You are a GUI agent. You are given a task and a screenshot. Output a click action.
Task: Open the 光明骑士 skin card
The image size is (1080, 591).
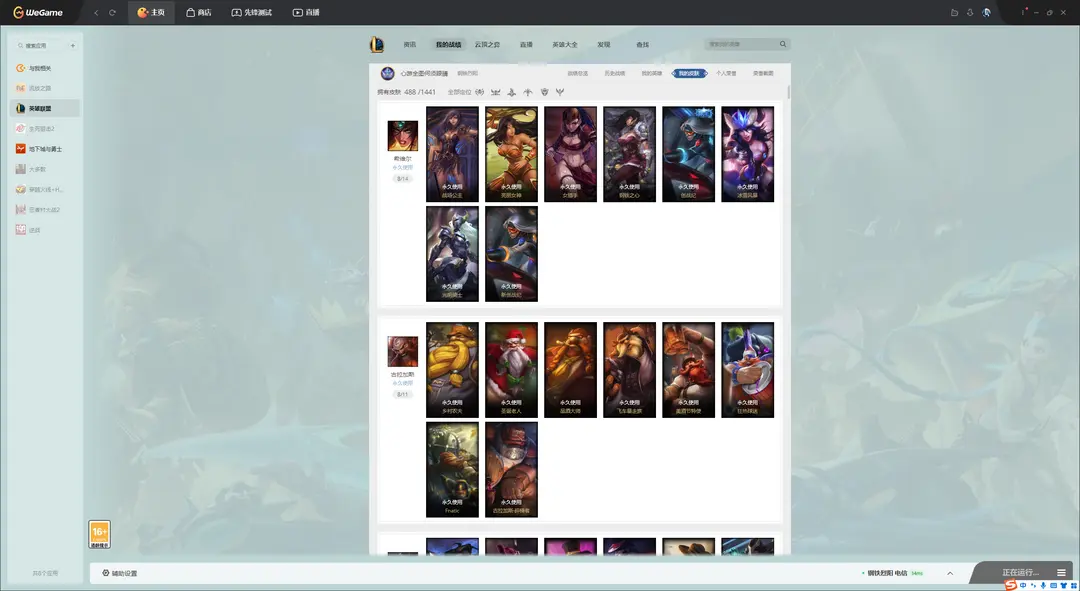click(x=452, y=254)
